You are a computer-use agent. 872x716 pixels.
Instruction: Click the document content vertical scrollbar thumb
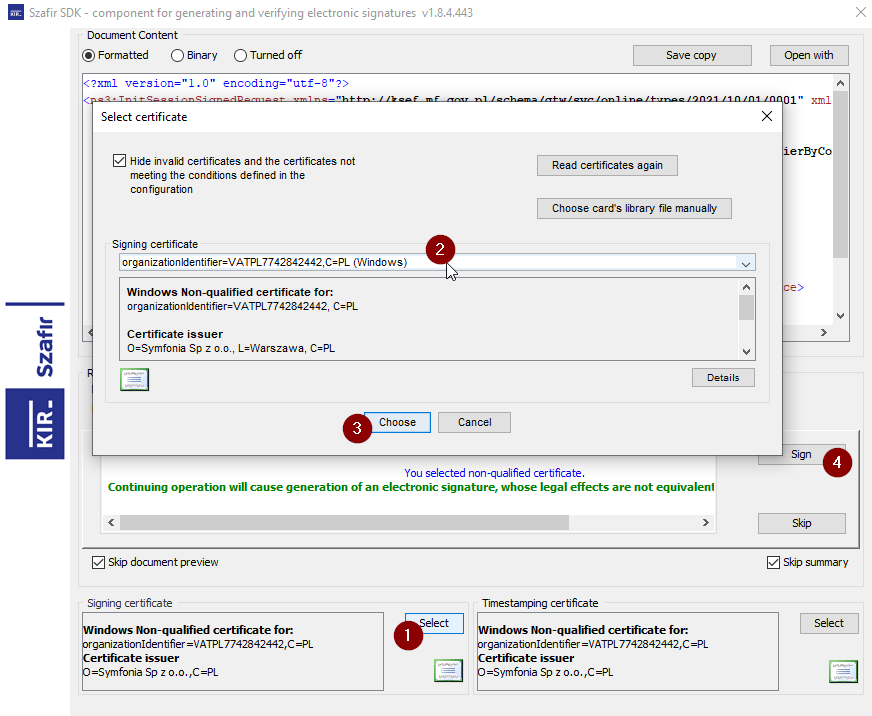pos(840,175)
